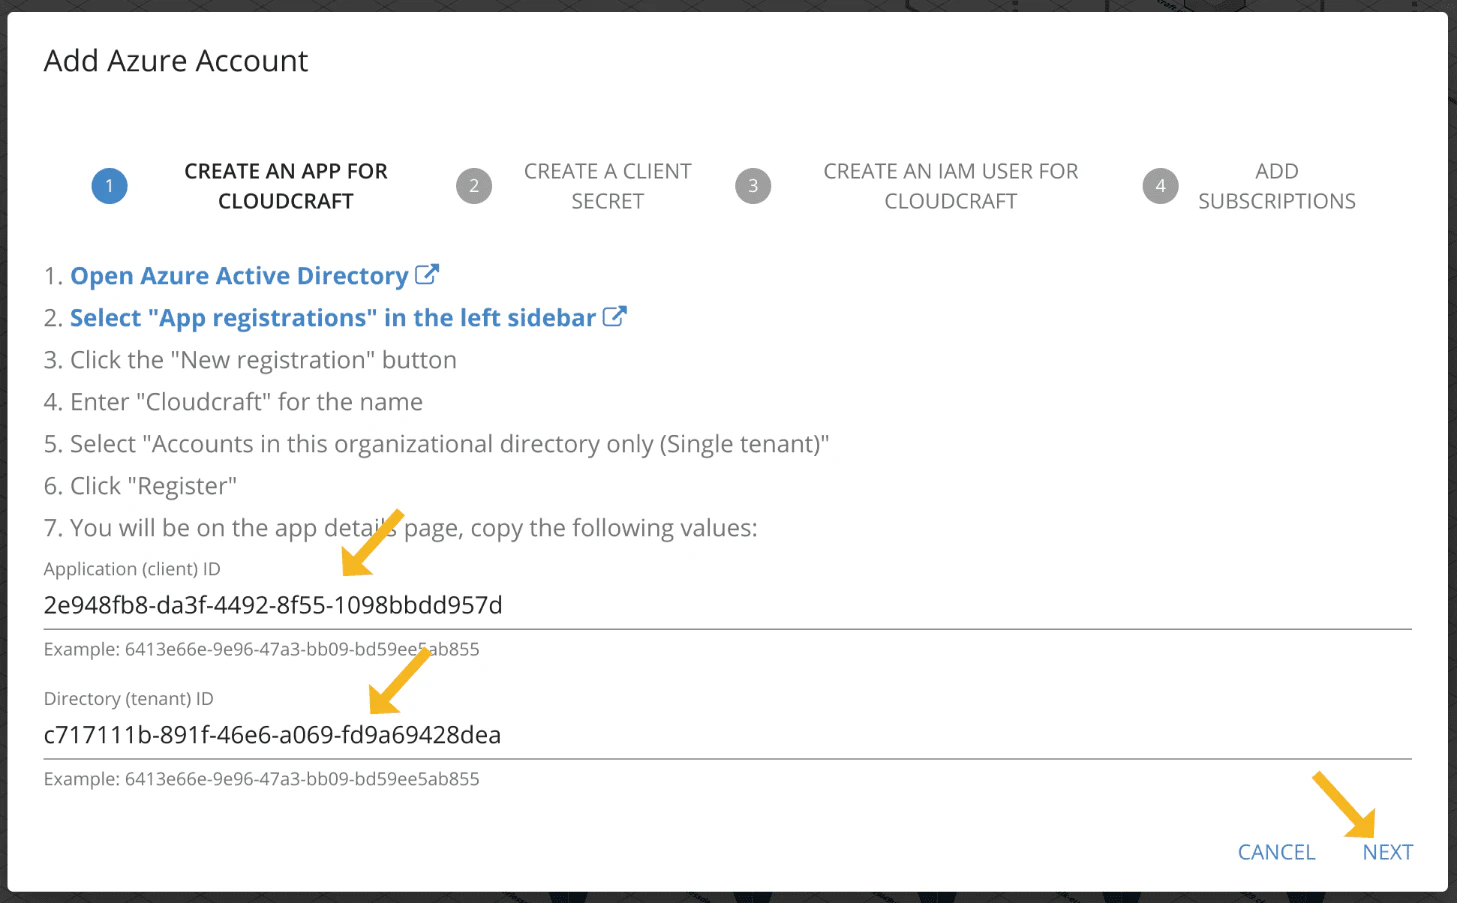
Task: Select step 2 circle icon
Action: point(474,186)
